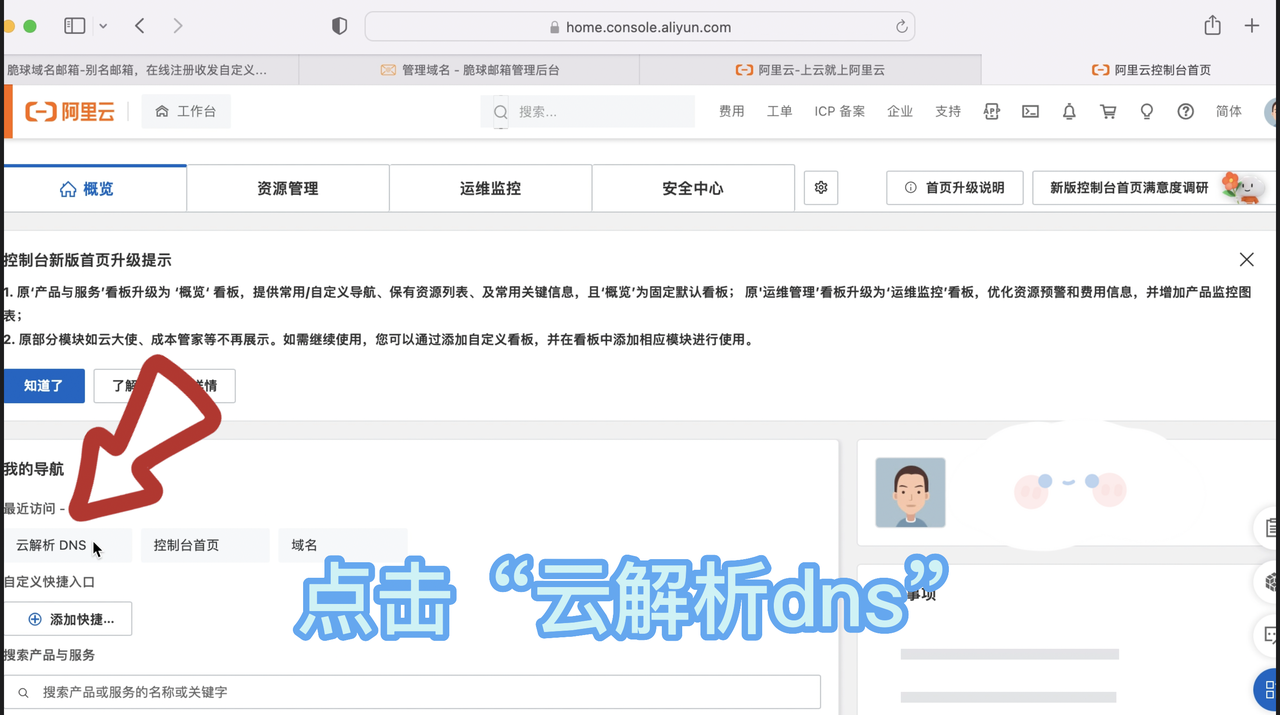Reload the page with refresh icon
Screen dimensions: 1280x715
901,27
